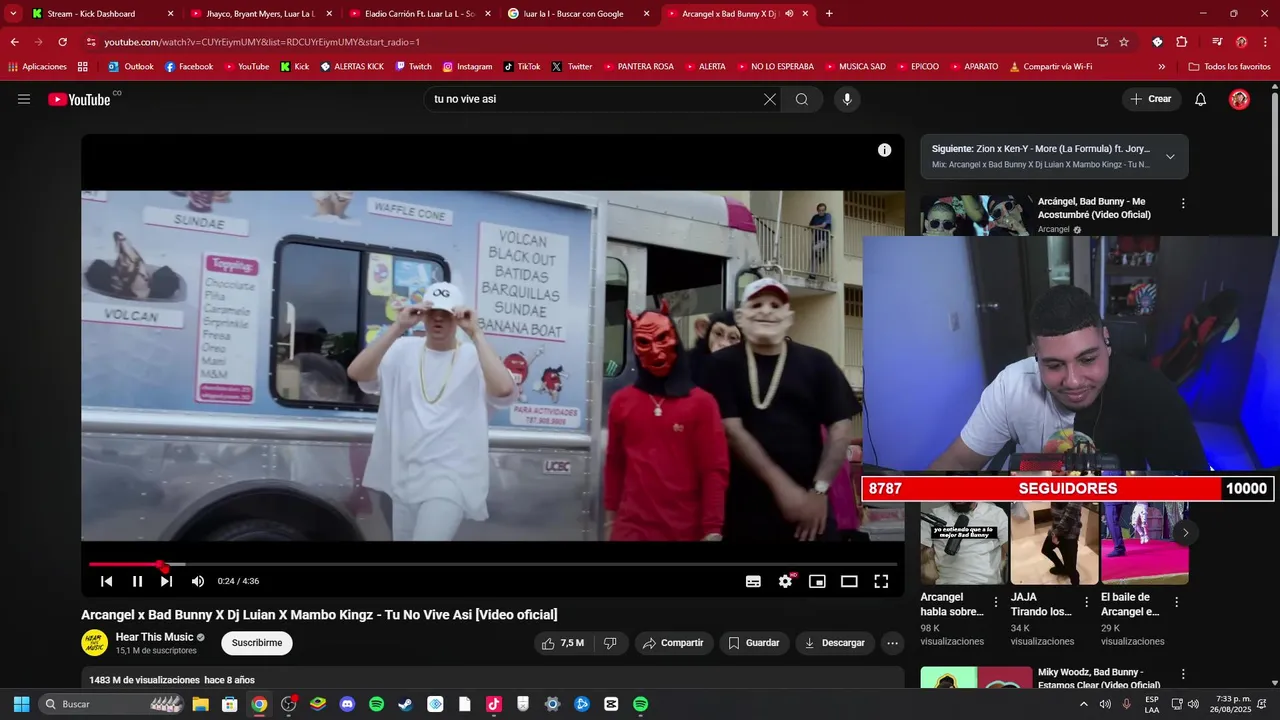Open the YouTube account avatar menu
1280x720 pixels.
pos(1239,99)
